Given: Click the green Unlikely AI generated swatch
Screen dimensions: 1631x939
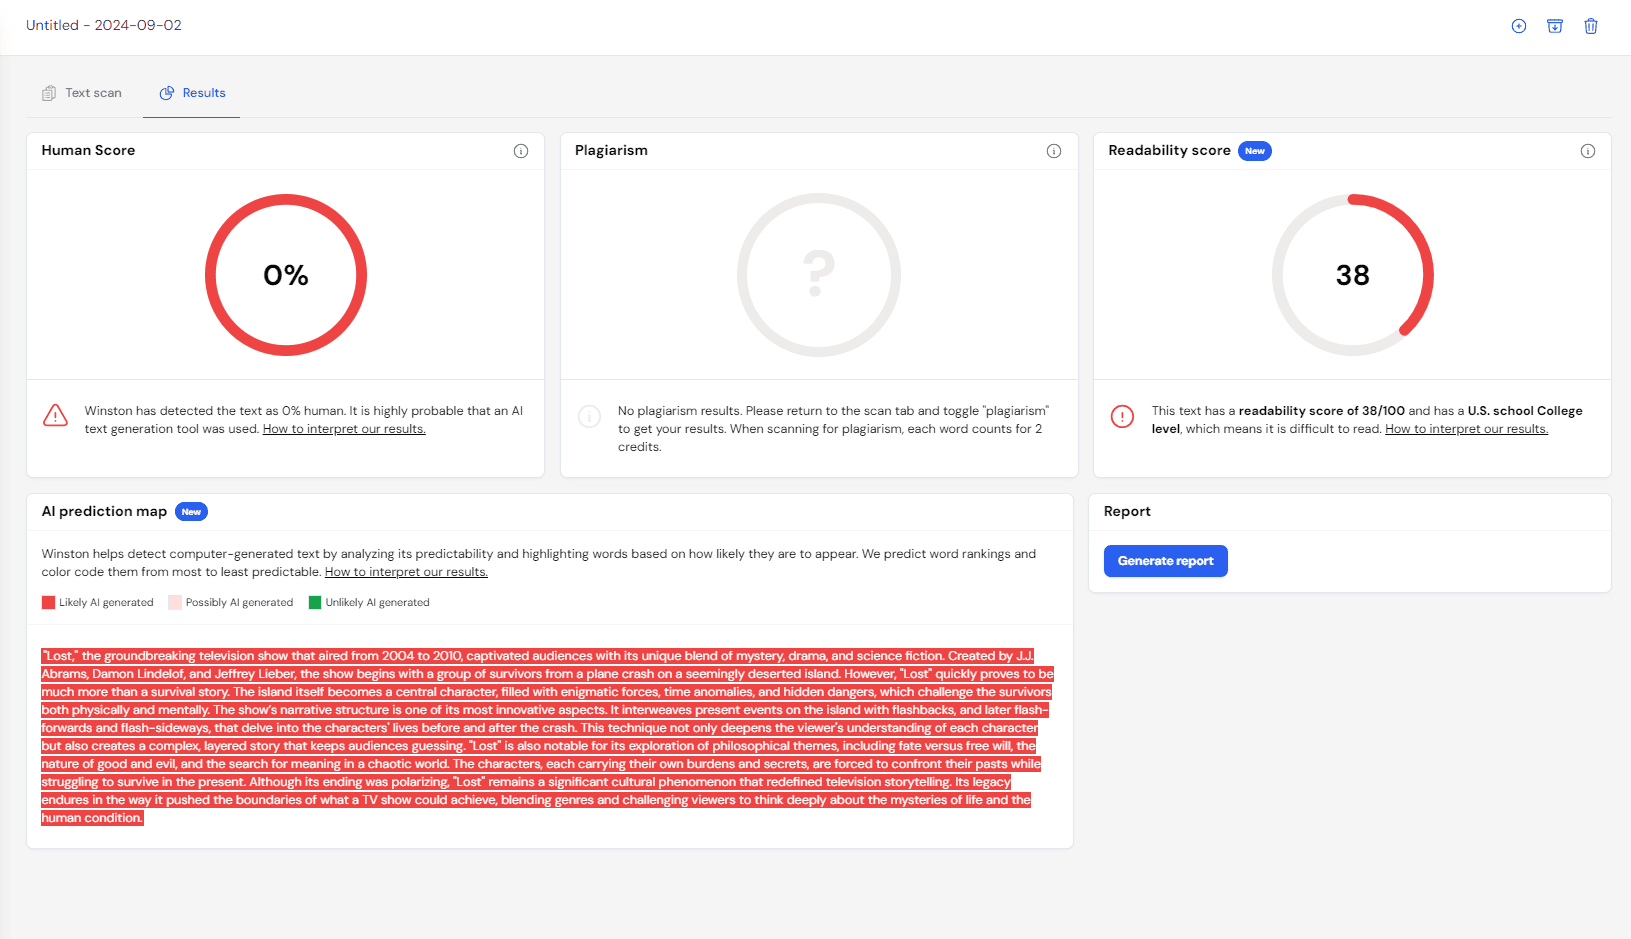Looking at the screenshot, I should coord(315,603).
